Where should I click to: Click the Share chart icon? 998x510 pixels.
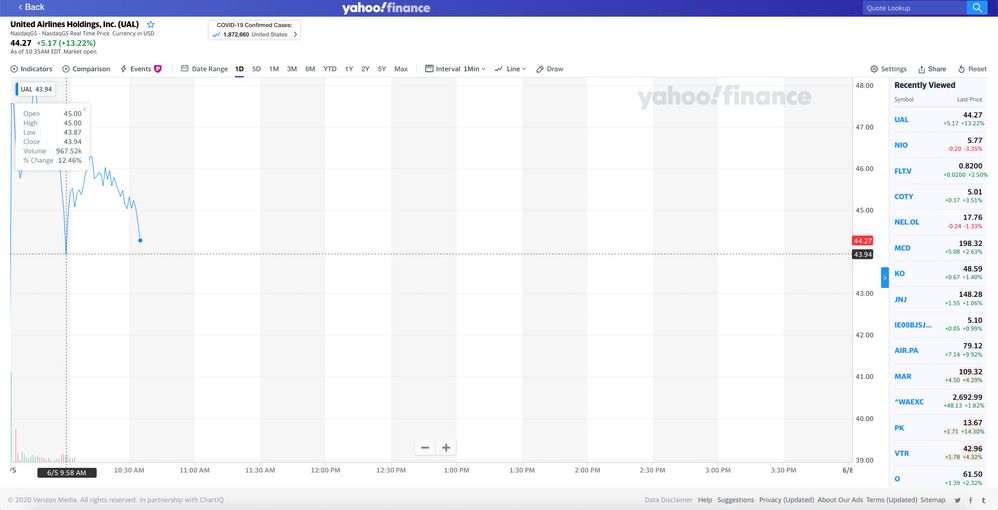(x=932, y=69)
